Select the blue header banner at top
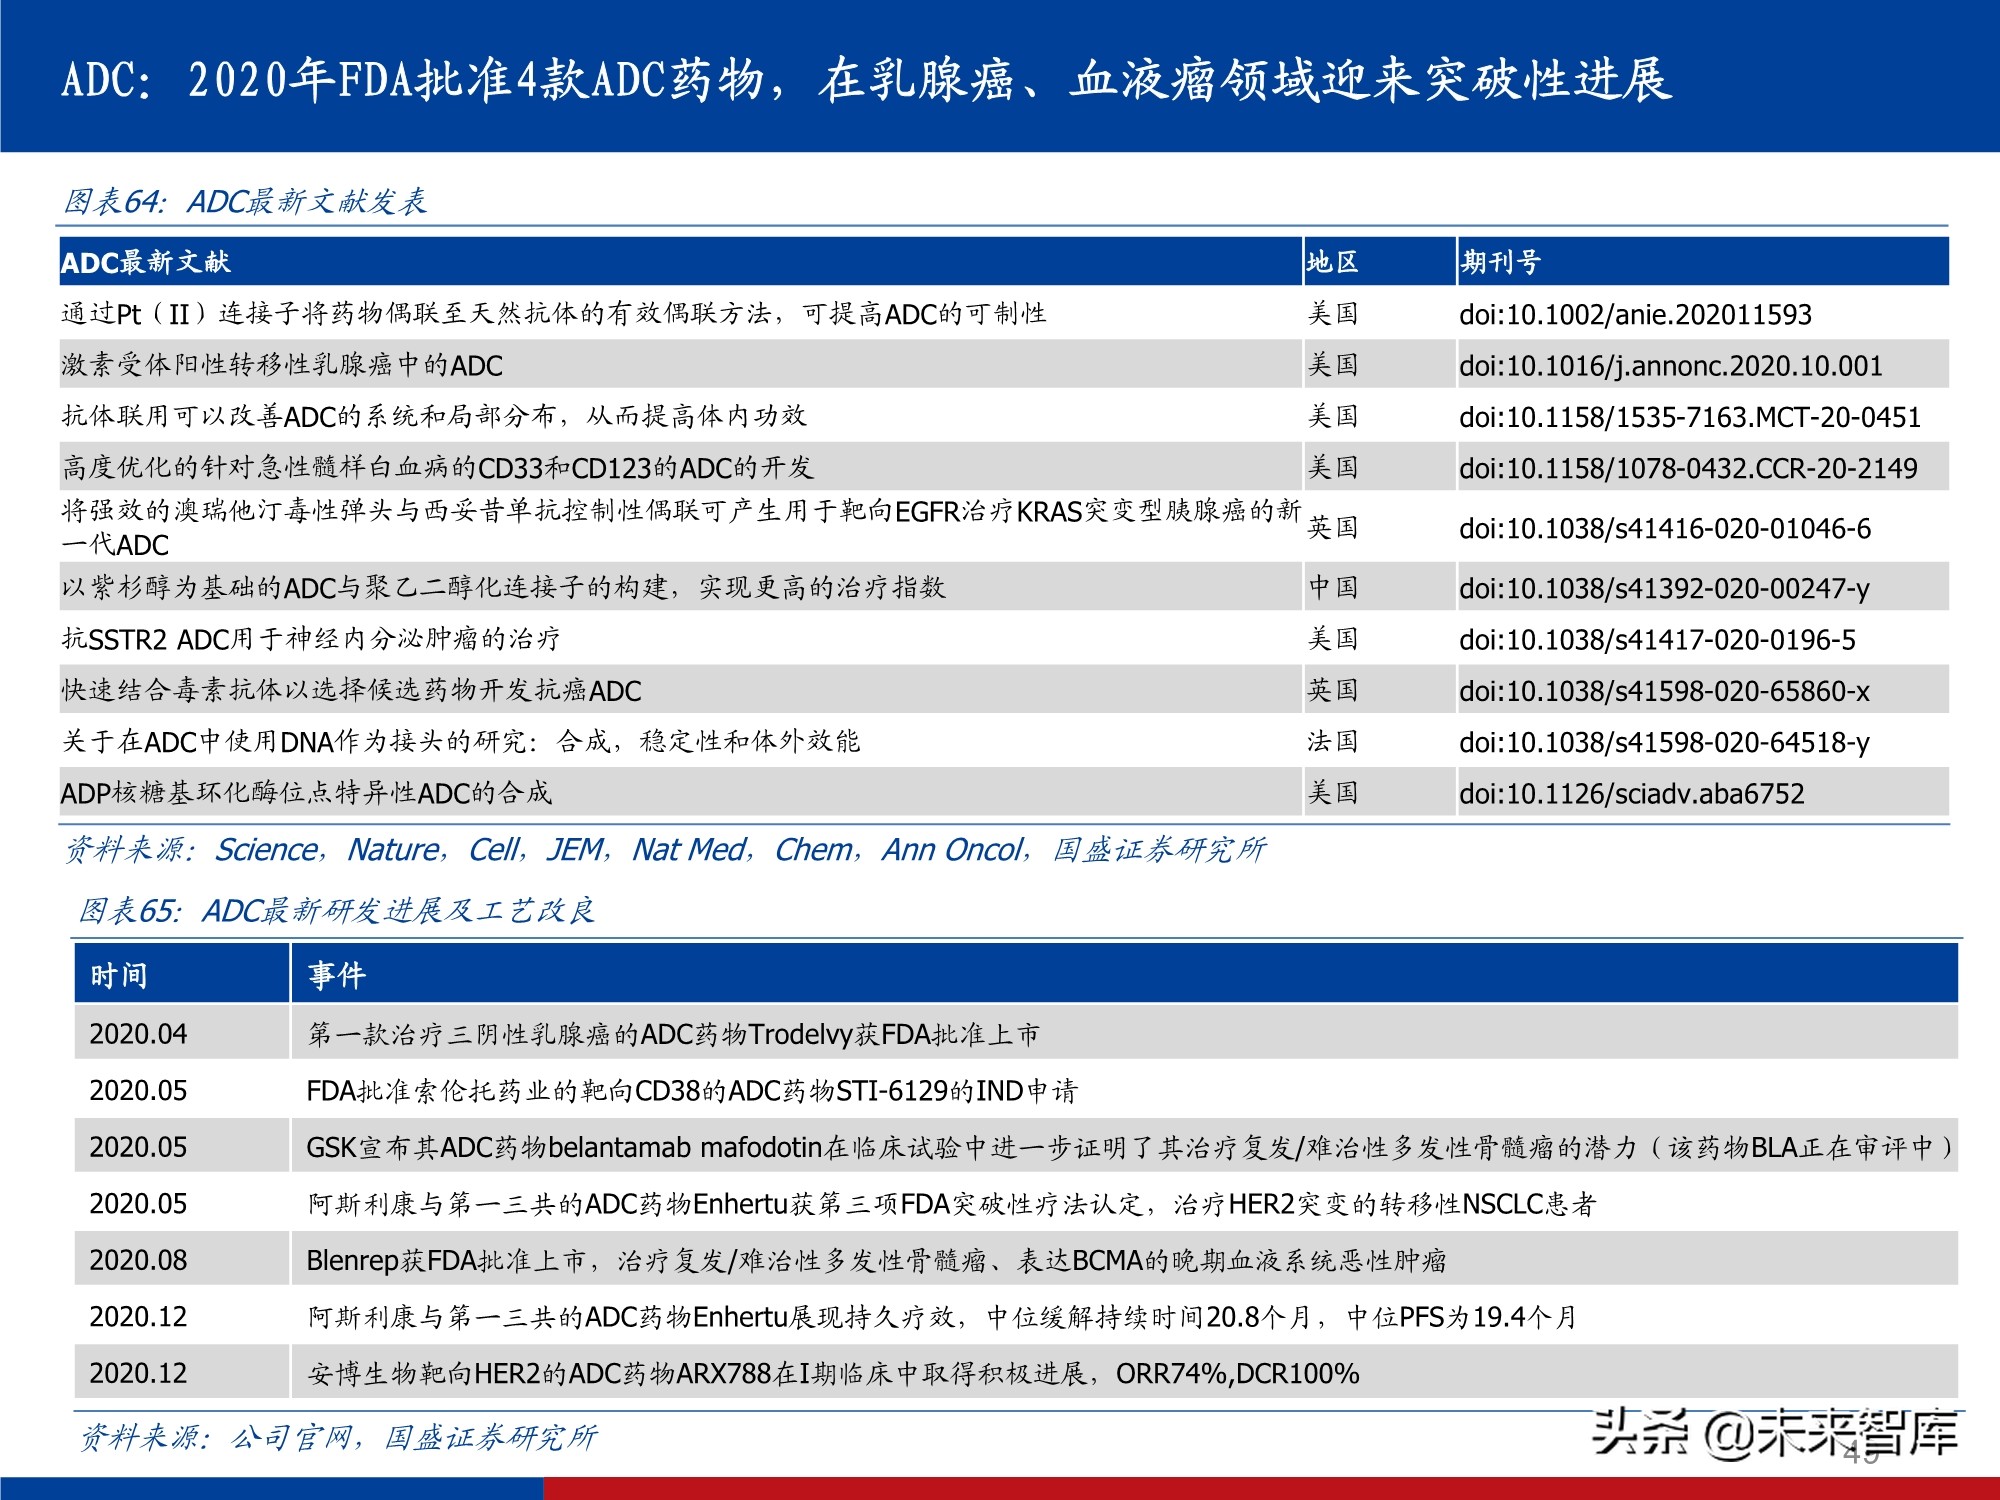Screen dimensions: 2000x1500 click(x=1000, y=85)
